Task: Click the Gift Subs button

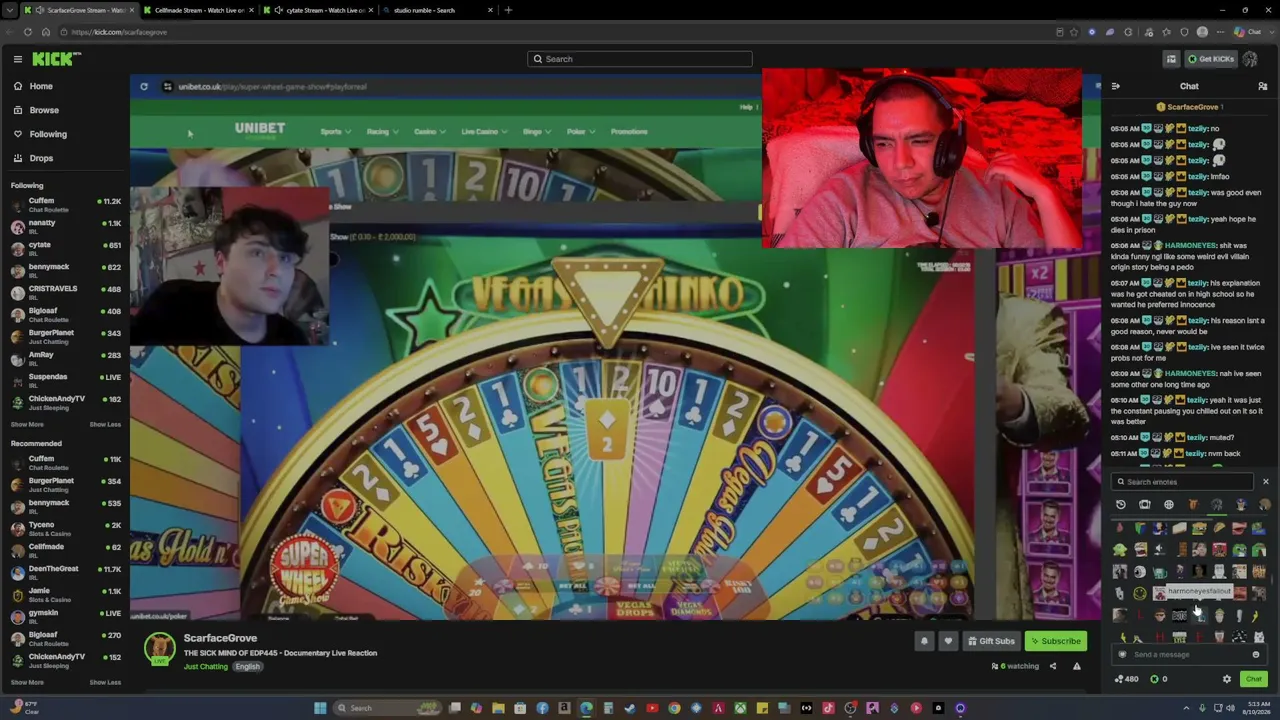Action: click(991, 641)
